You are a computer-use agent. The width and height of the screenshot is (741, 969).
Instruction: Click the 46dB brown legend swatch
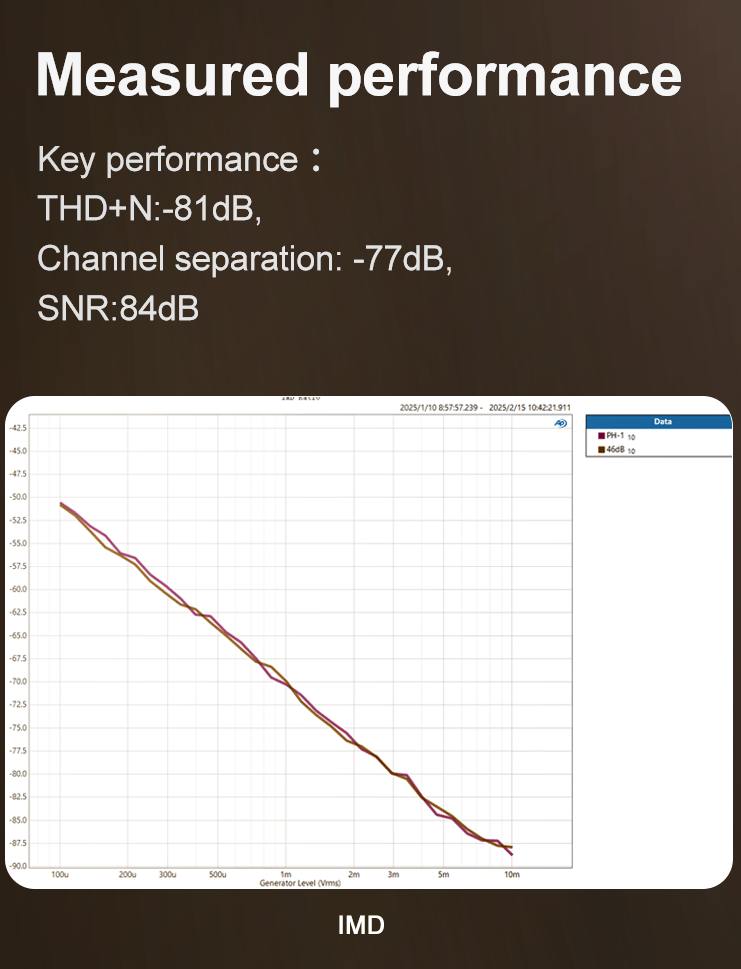601,450
